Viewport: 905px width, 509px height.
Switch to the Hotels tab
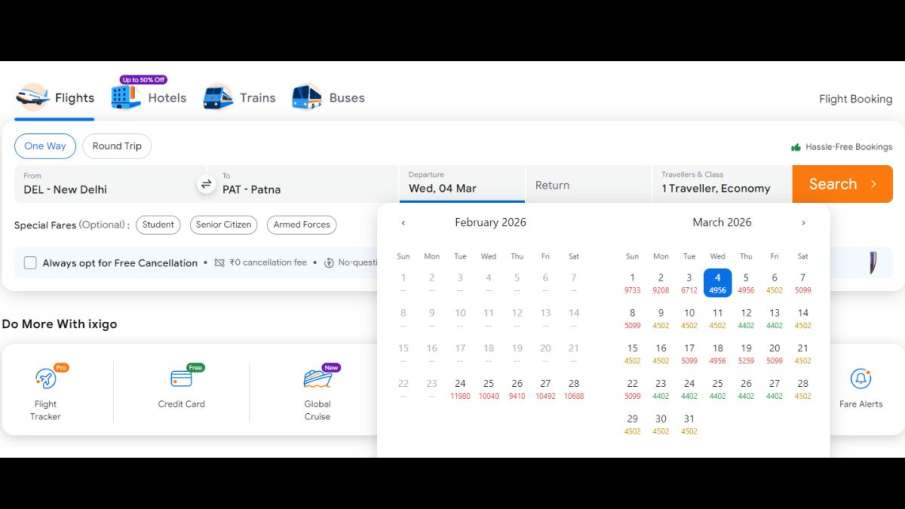click(149, 97)
